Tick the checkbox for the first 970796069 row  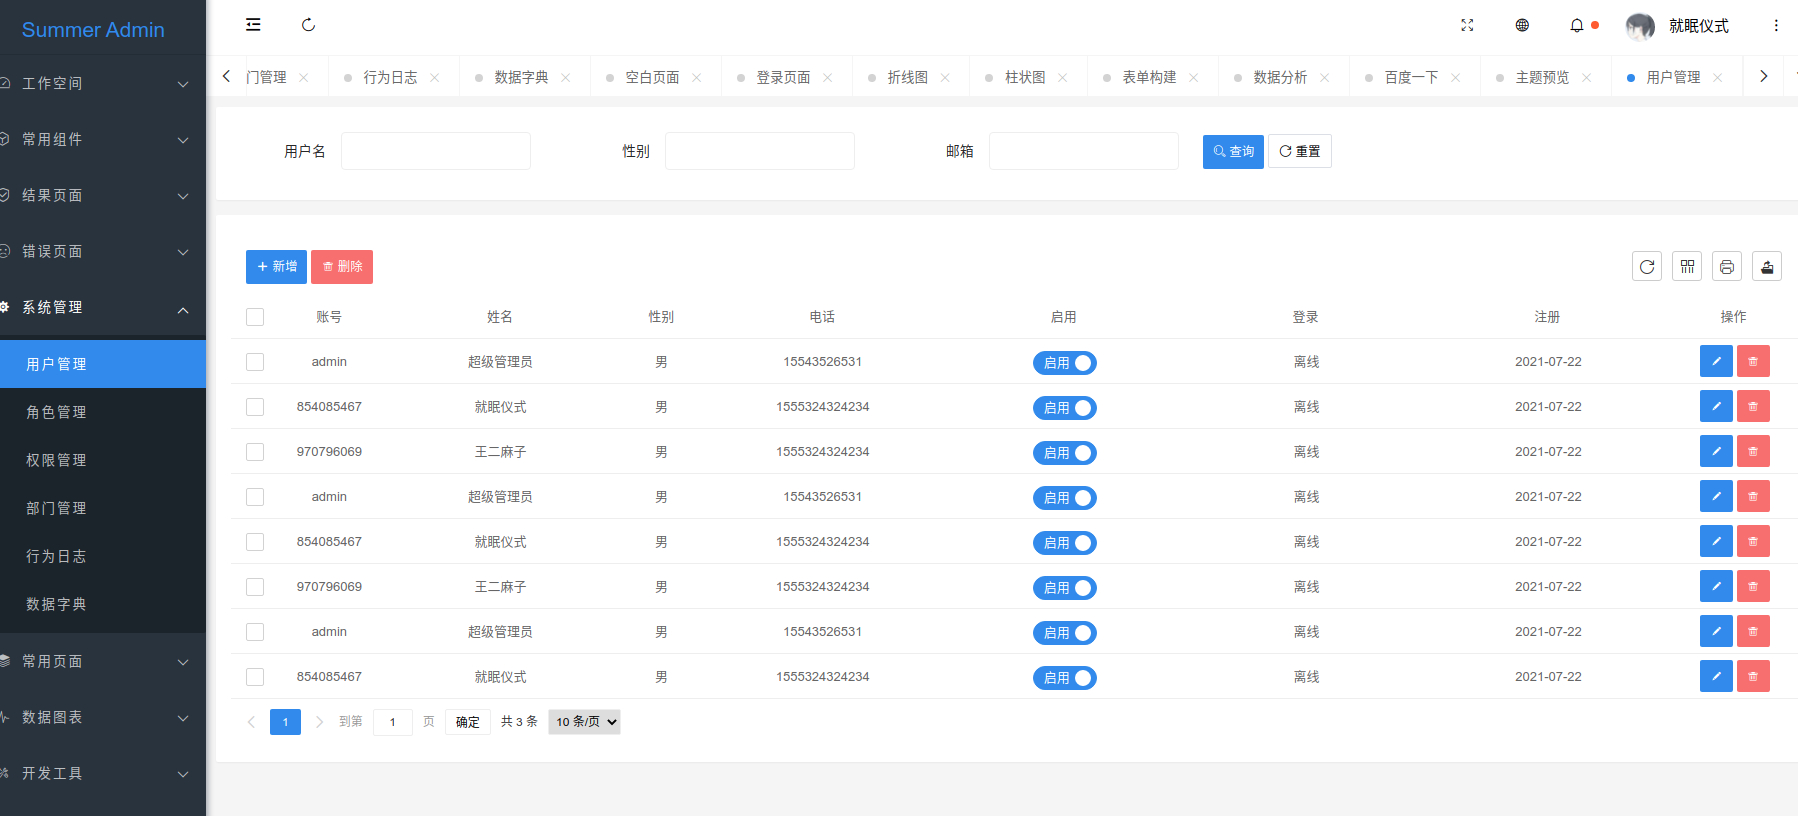click(x=255, y=452)
